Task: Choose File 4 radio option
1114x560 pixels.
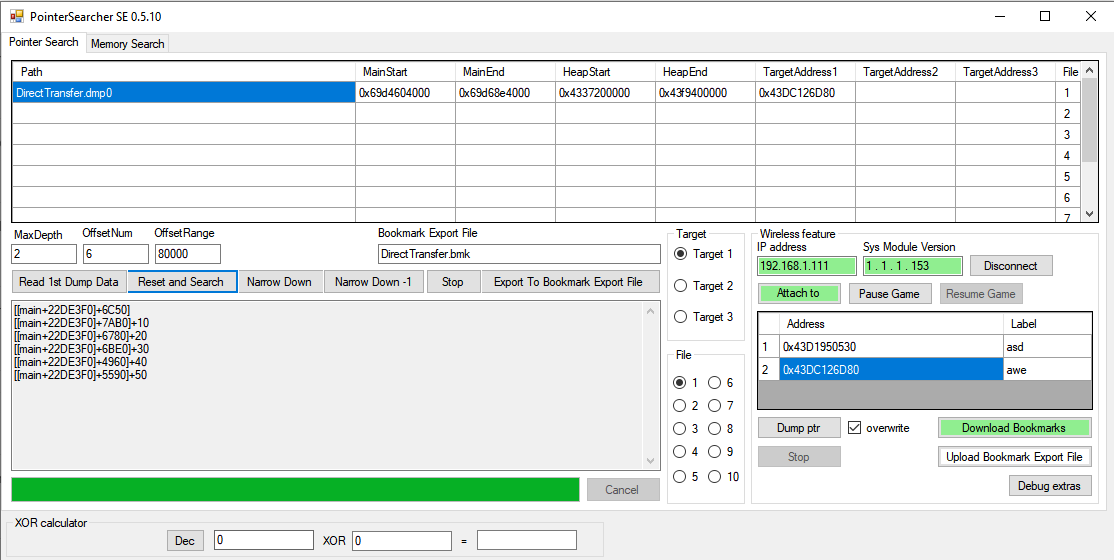Action: tap(680, 452)
